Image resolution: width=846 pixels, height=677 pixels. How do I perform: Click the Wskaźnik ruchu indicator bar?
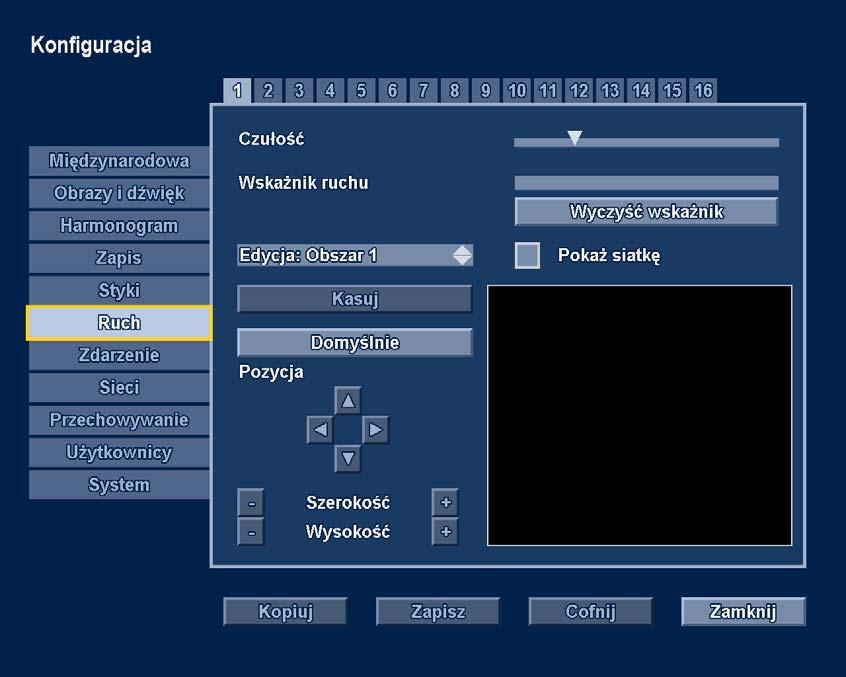pyautogui.click(x=646, y=183)
